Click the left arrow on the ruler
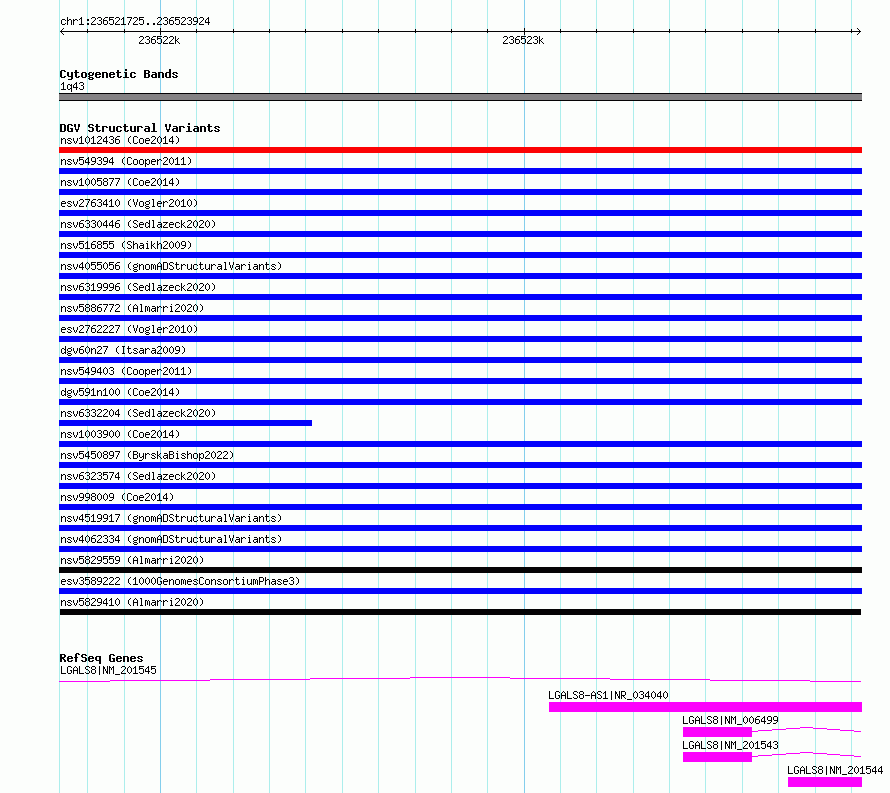This screenshot has width=890, height=793. click(62, 32)
